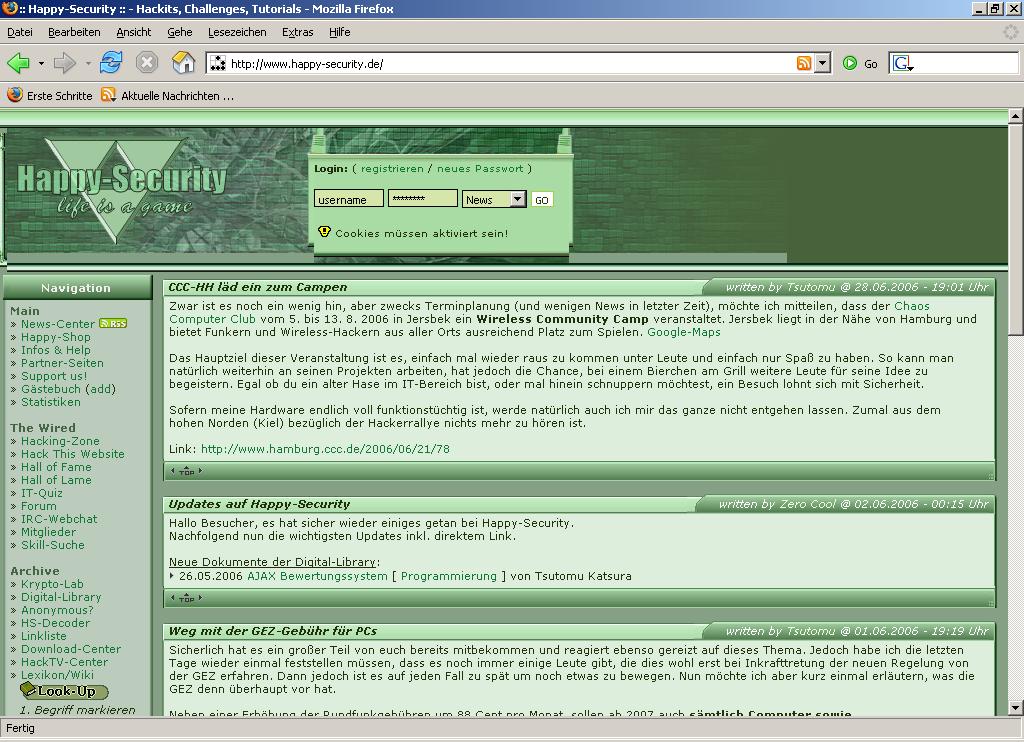Click the TOP arrow under Updates article
The width and height of the screenshot is (1024, 742).
click(187, 598)
